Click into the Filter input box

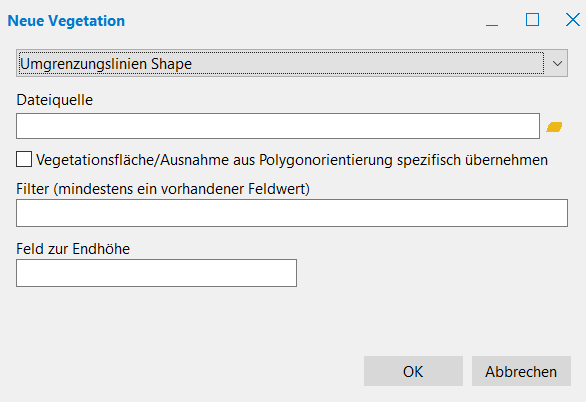292,213
